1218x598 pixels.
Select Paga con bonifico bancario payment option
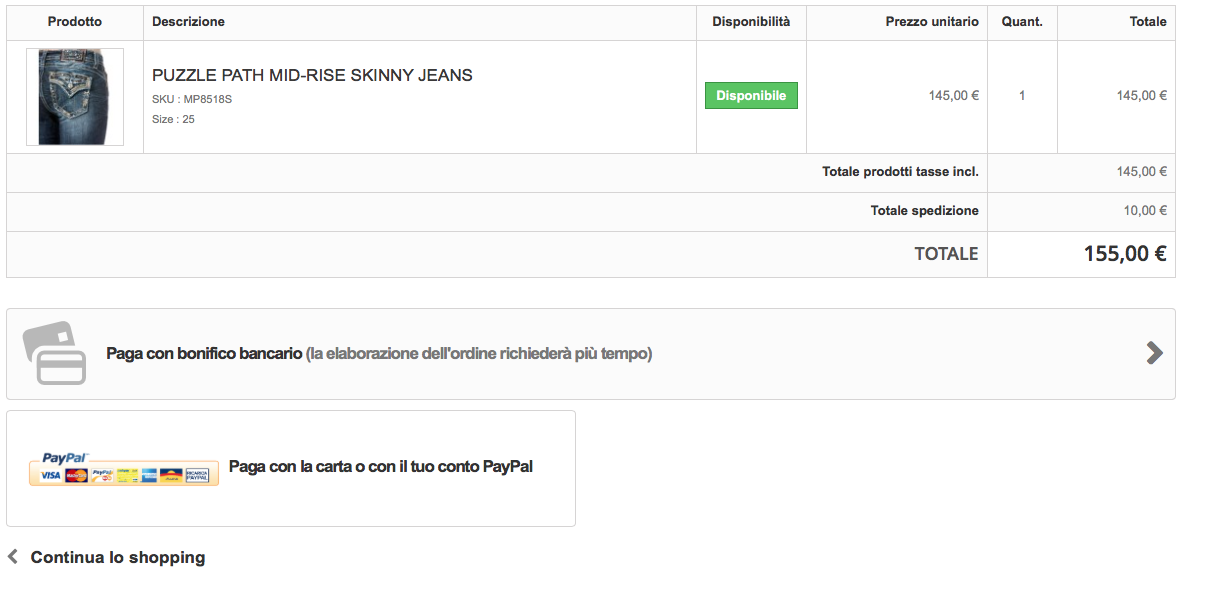[590, 354]
